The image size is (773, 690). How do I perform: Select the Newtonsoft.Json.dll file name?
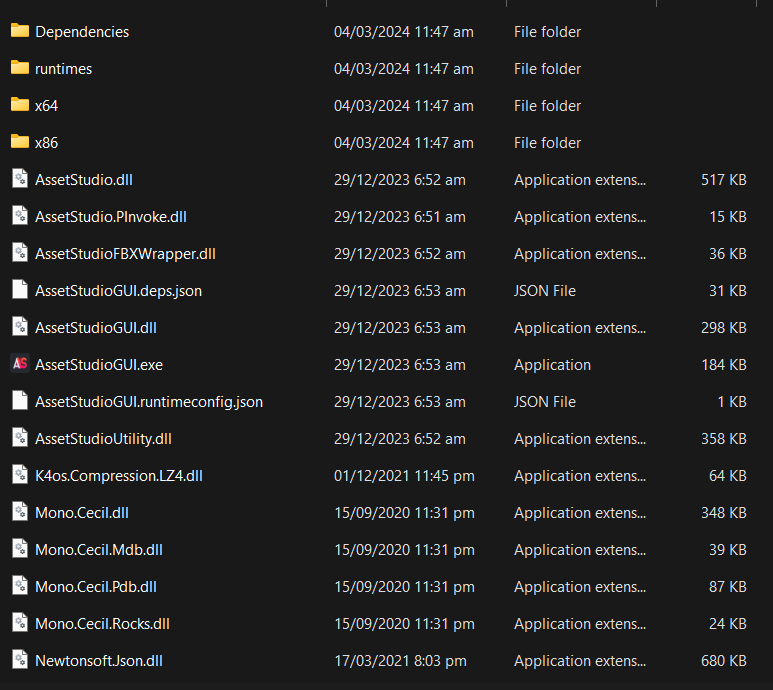(99, 660)
